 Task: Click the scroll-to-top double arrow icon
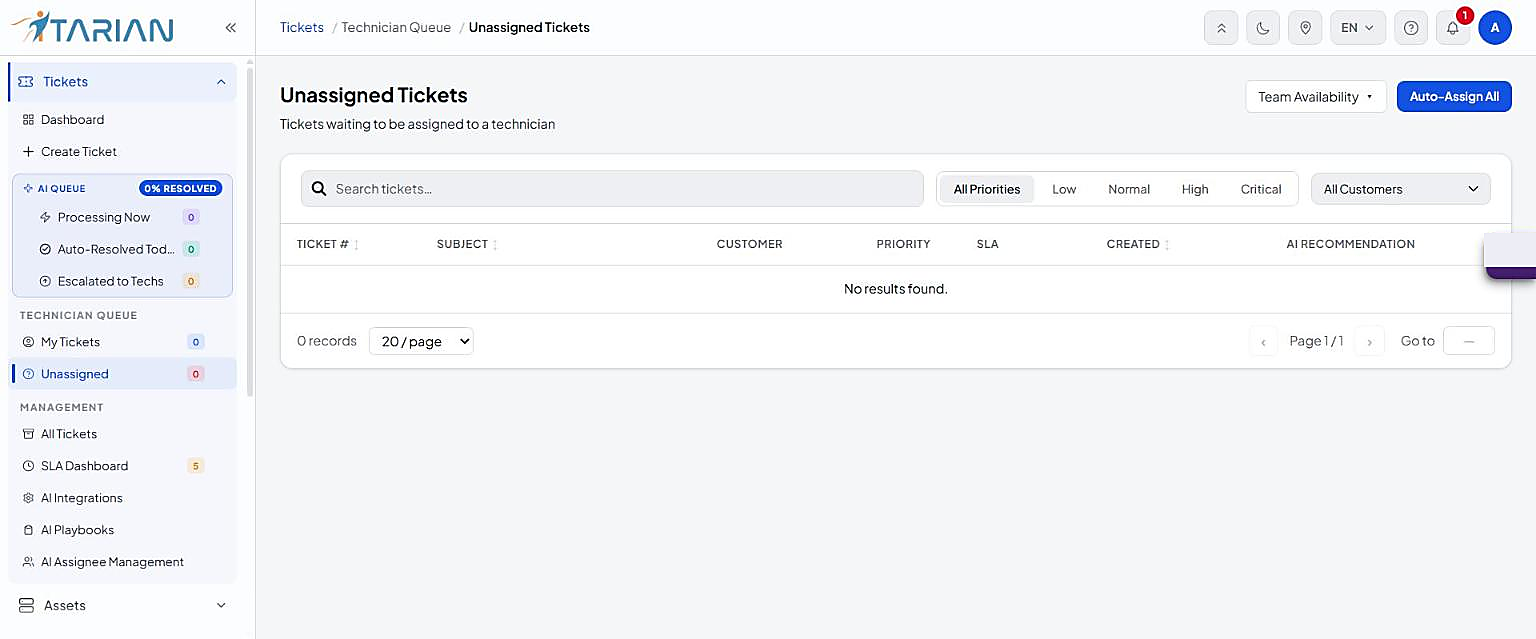1221,28
